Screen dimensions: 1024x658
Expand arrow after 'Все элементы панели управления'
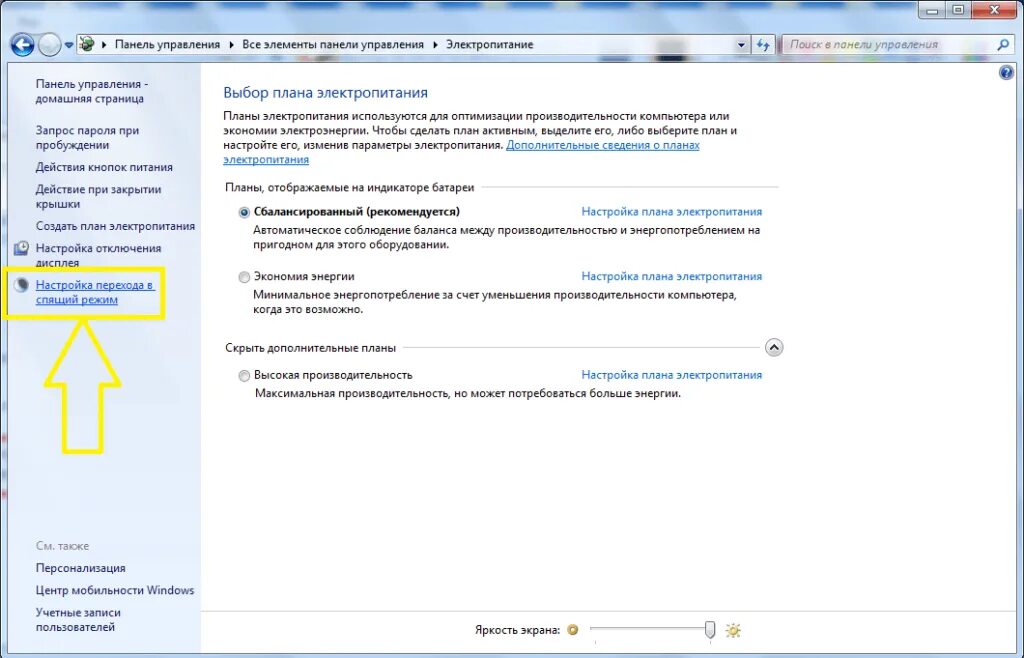click(435, 44)
